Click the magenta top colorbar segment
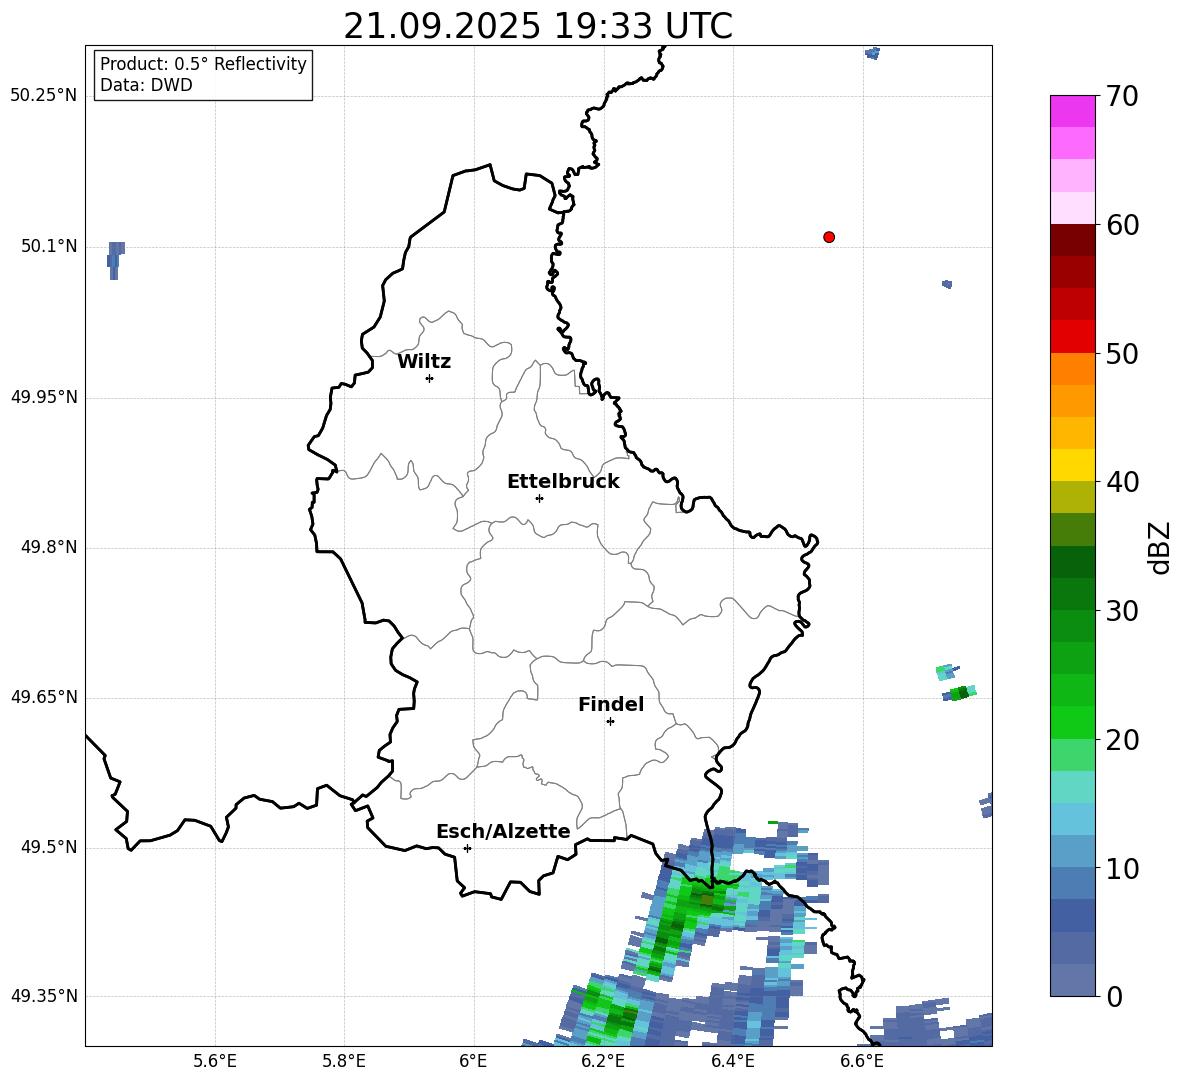Viewport: 1184px width, 1081px height. pyautogui.click(x=1072, y=111)
